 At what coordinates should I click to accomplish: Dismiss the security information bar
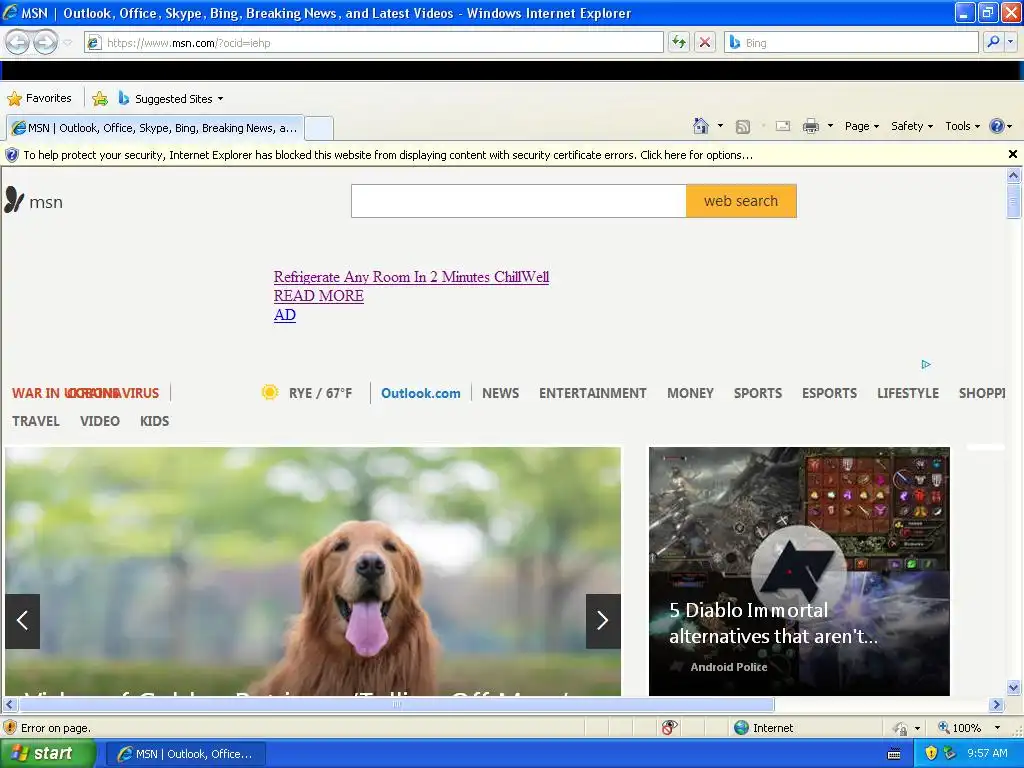click(x=1013, y=154)
